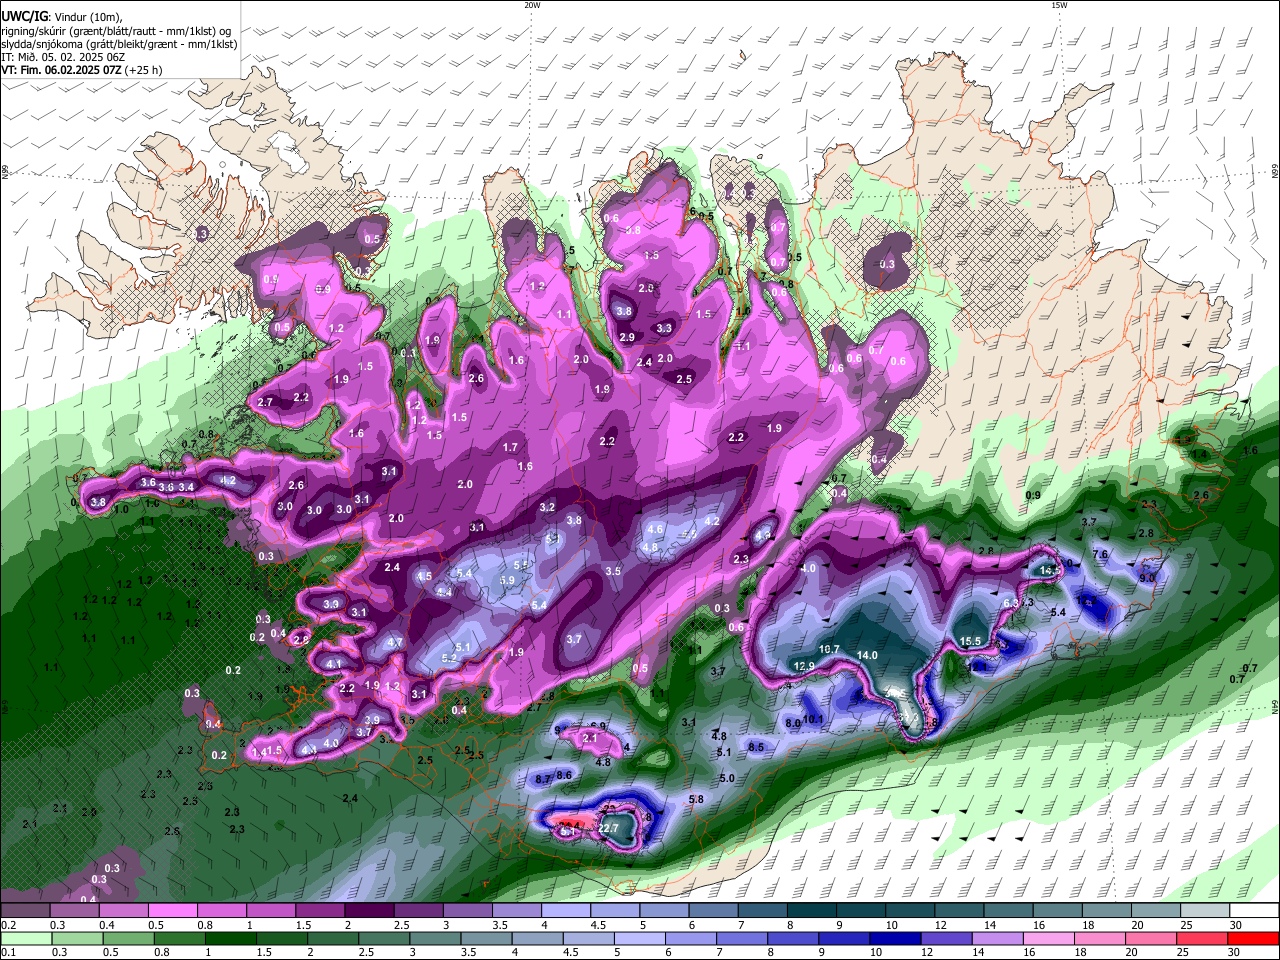
Task: Click the '10.1' precipitation value
Action: click(813, 719)
